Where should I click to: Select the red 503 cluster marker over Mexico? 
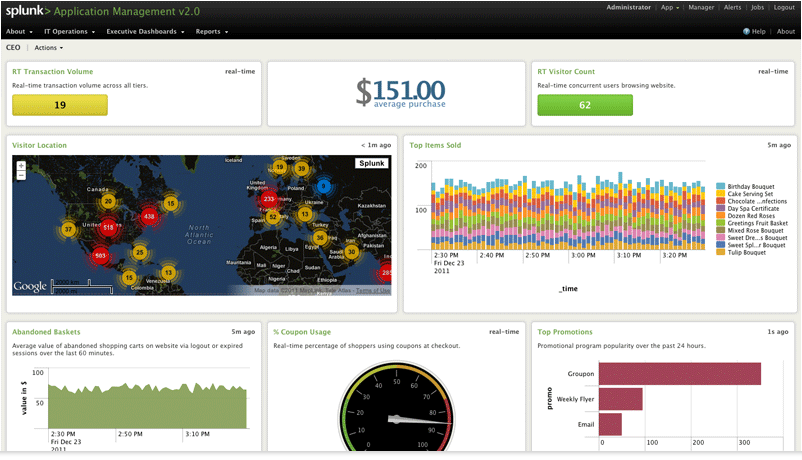click(x=100, y=255)
